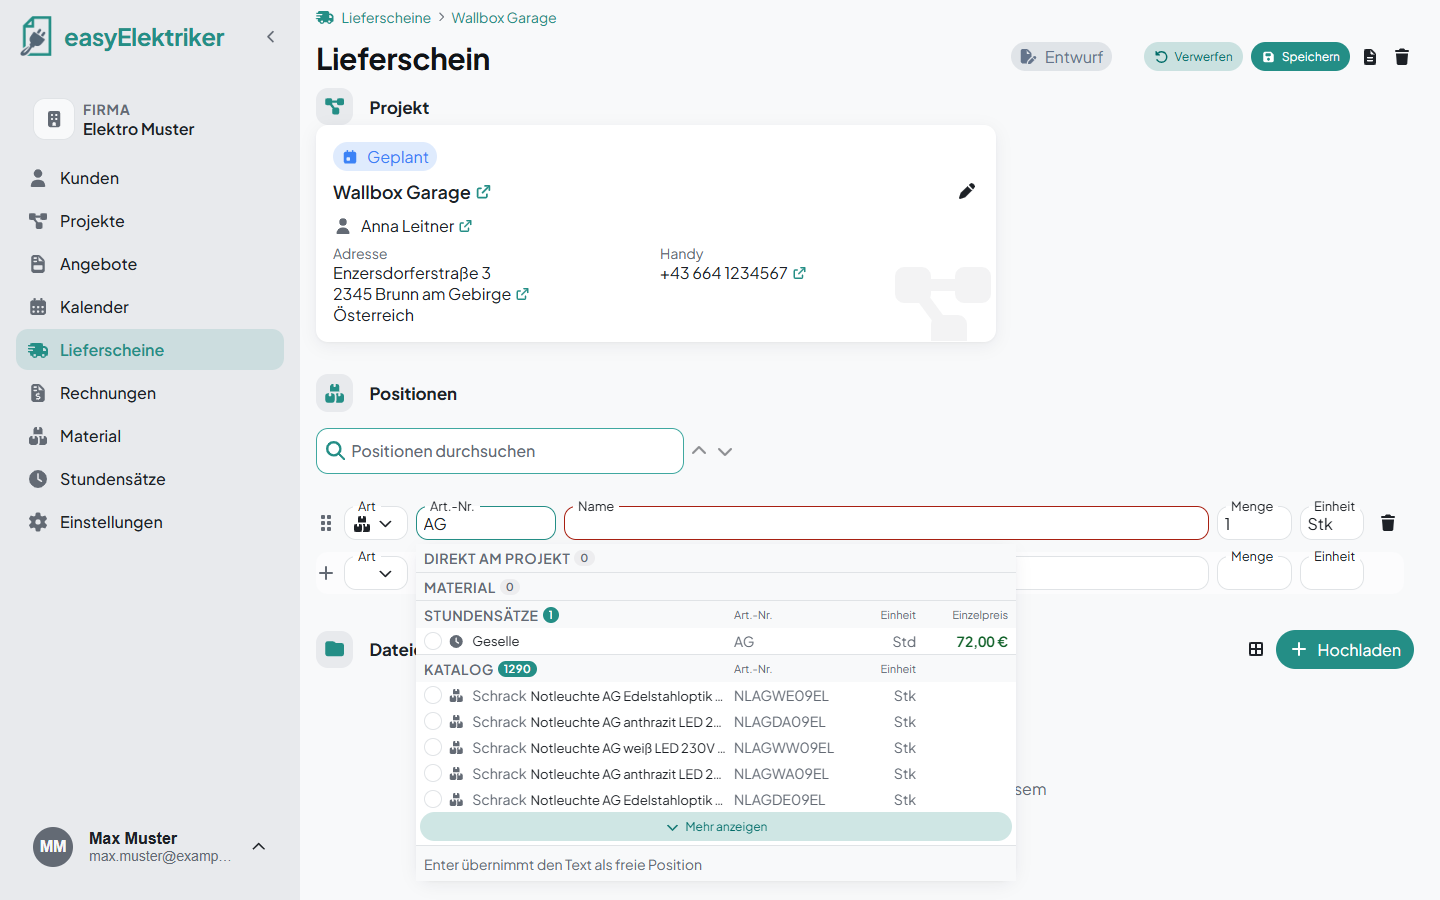Open the document preview icon beside Speichern
The width and height of the screenshot is (1440, 900).
coord(1370,57)
